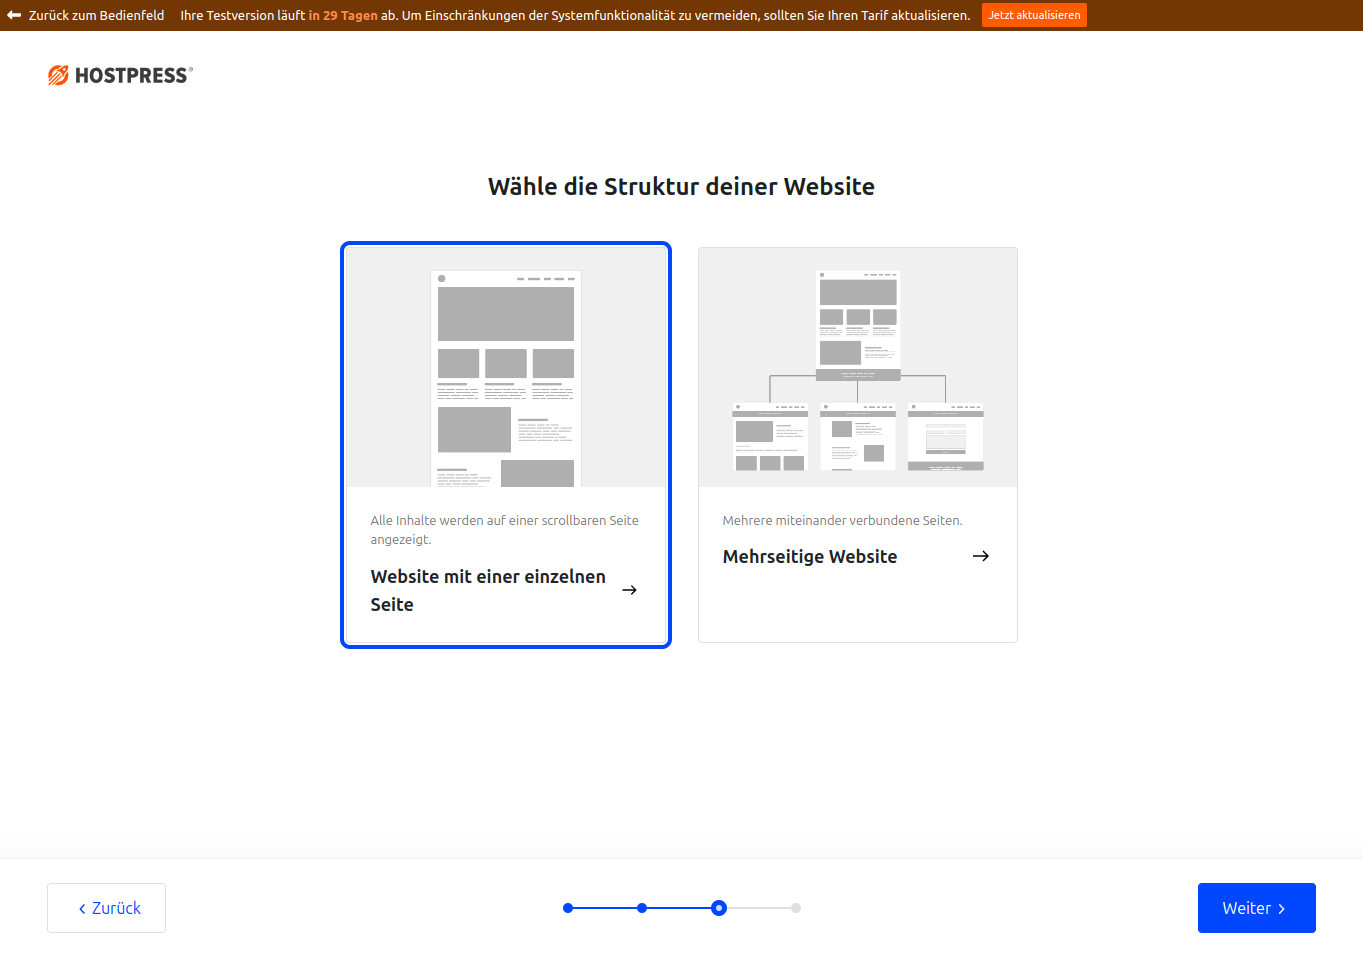Continue with the blue 'Weiter' button
Screen dimensions: 1363x954
[1256, 908]
